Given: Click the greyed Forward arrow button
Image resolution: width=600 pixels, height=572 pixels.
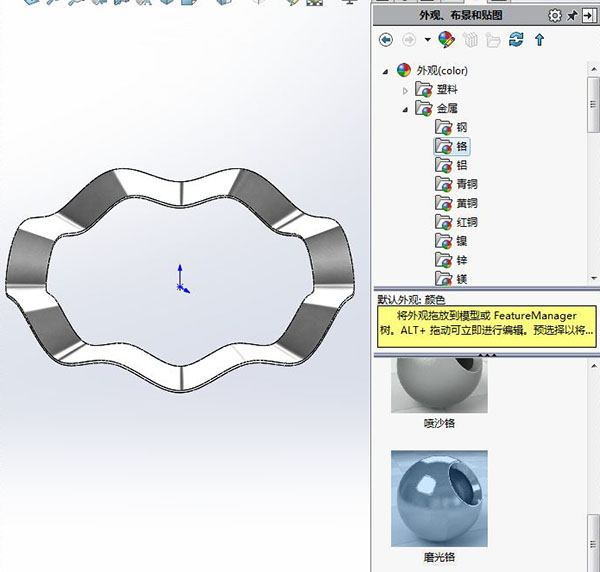Looking at the screenshot, I should tap(409, 40).
